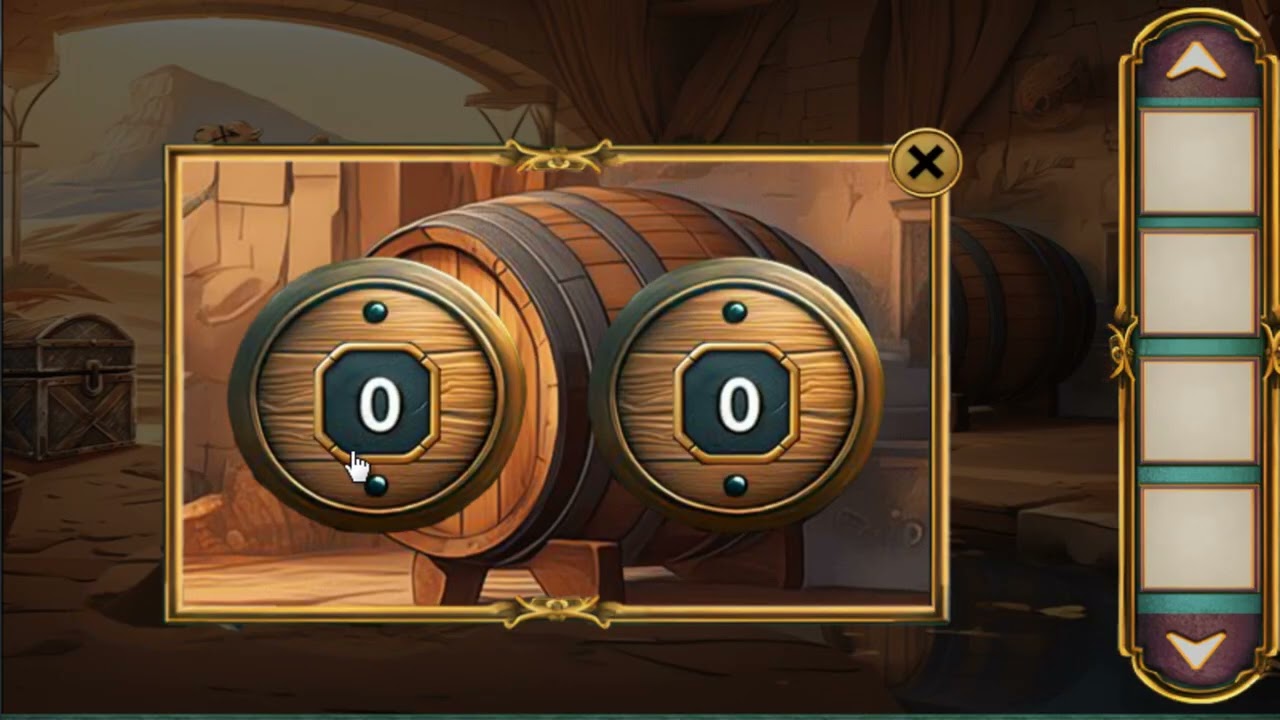Select the fourth empty inventory slot
This screenshot has width=1280, height=720.
pyautogui.click(x=1198, y=538)
